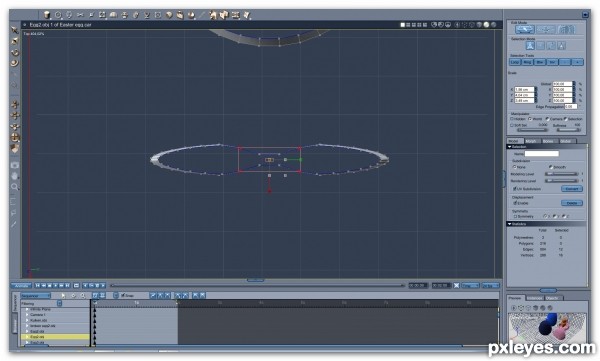Collapse the Statistics section header
This screenshot has height=361, width=600.
[x=546, y=224]
